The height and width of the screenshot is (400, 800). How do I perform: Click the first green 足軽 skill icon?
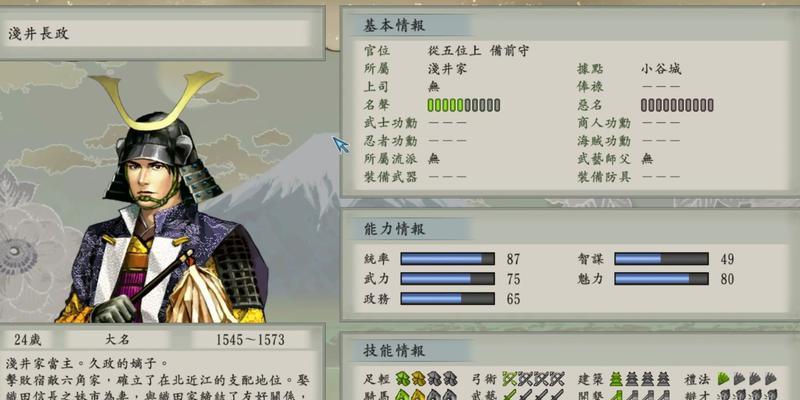[403, 379]
